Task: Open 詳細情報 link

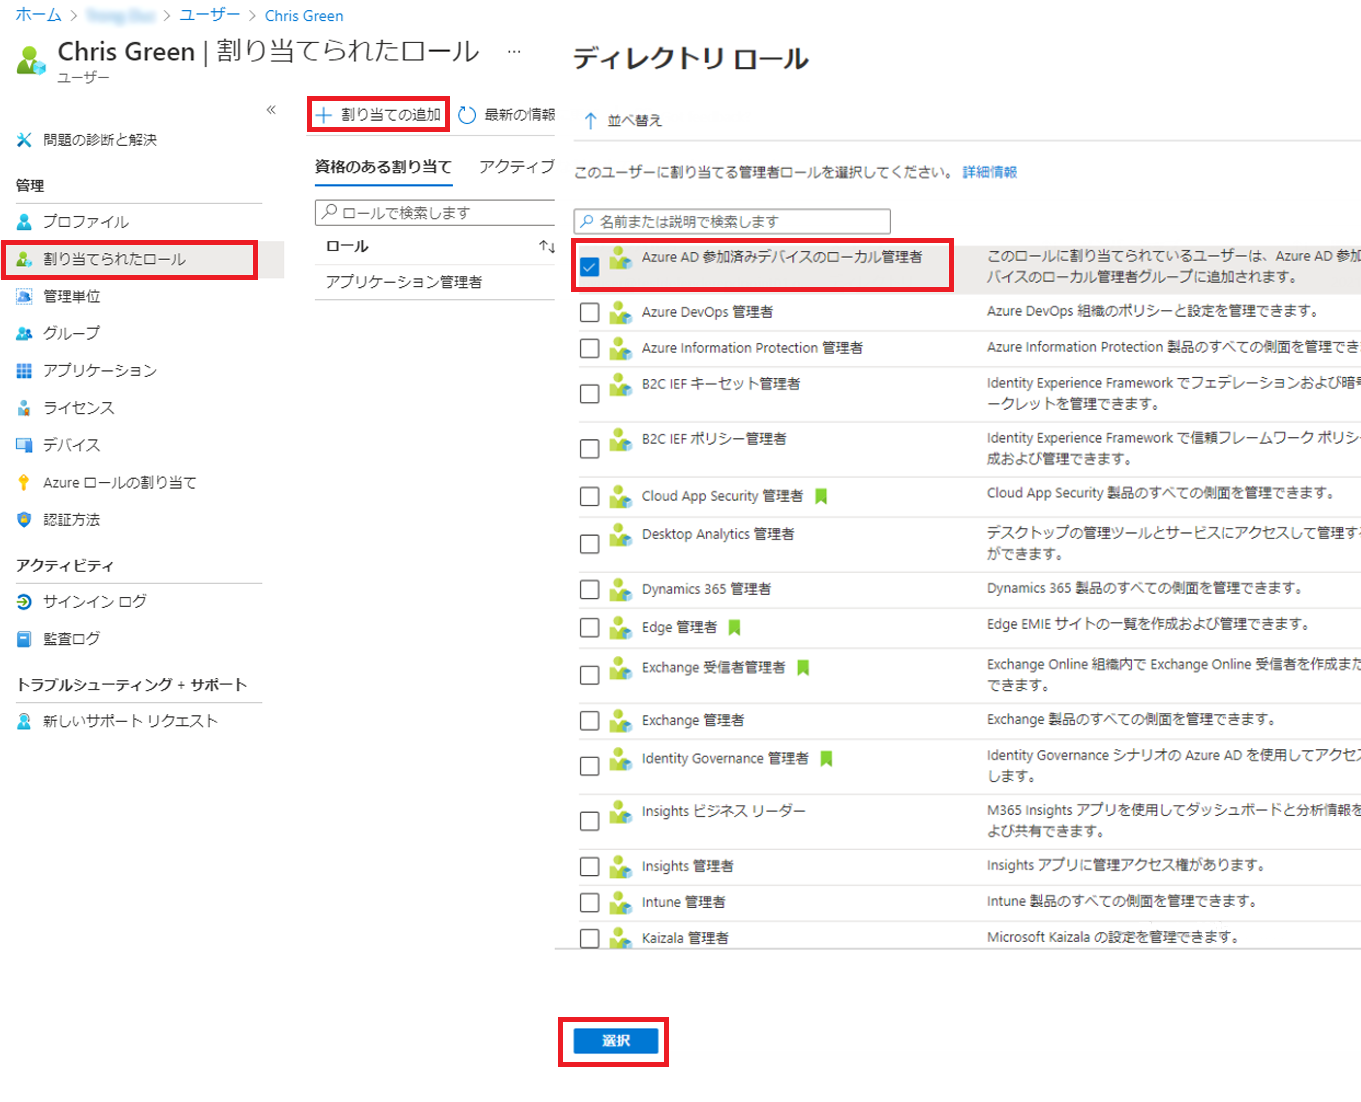Action: 990,172
